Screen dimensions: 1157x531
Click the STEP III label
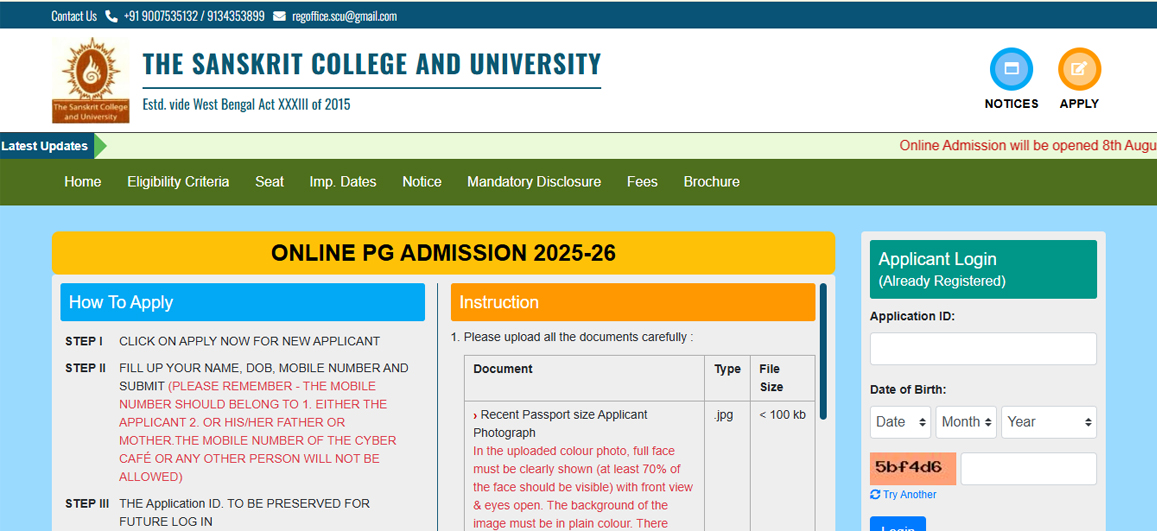[87, 504]
